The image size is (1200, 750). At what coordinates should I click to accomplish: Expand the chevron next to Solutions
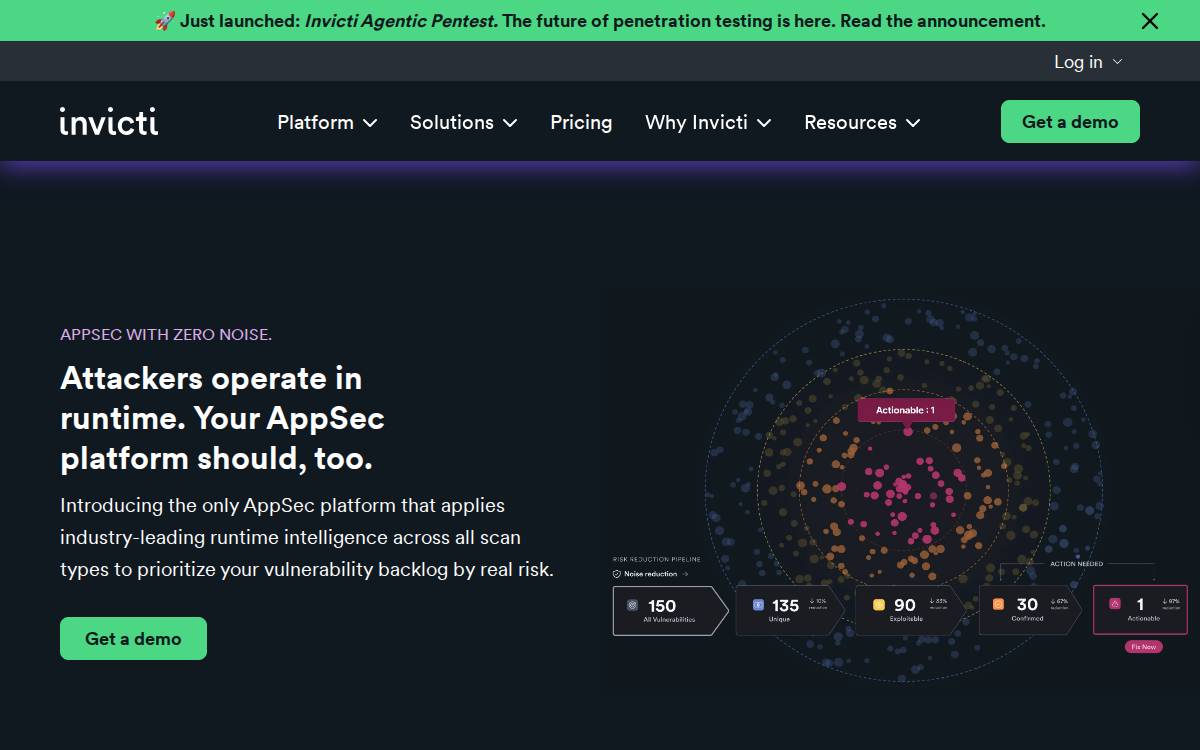click(x=510, y=123)
